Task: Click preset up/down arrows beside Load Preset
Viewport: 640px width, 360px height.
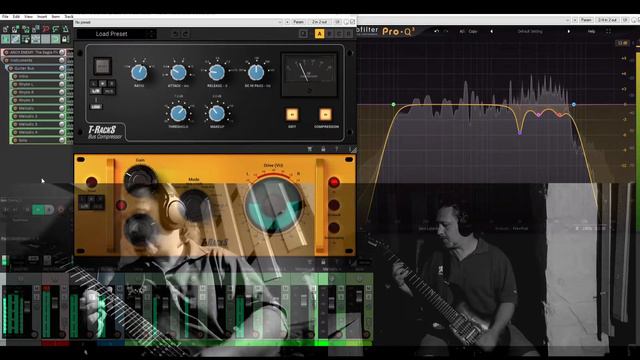Action: click(151, 34)
